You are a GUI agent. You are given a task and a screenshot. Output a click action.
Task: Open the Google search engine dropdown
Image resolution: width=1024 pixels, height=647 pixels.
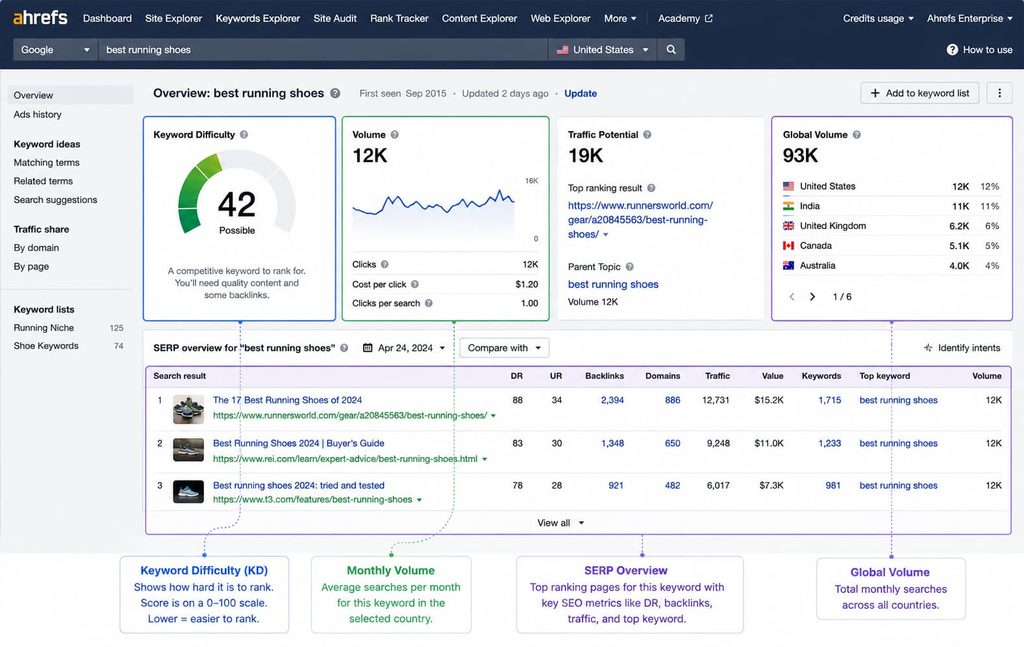[x=56, y=50]
